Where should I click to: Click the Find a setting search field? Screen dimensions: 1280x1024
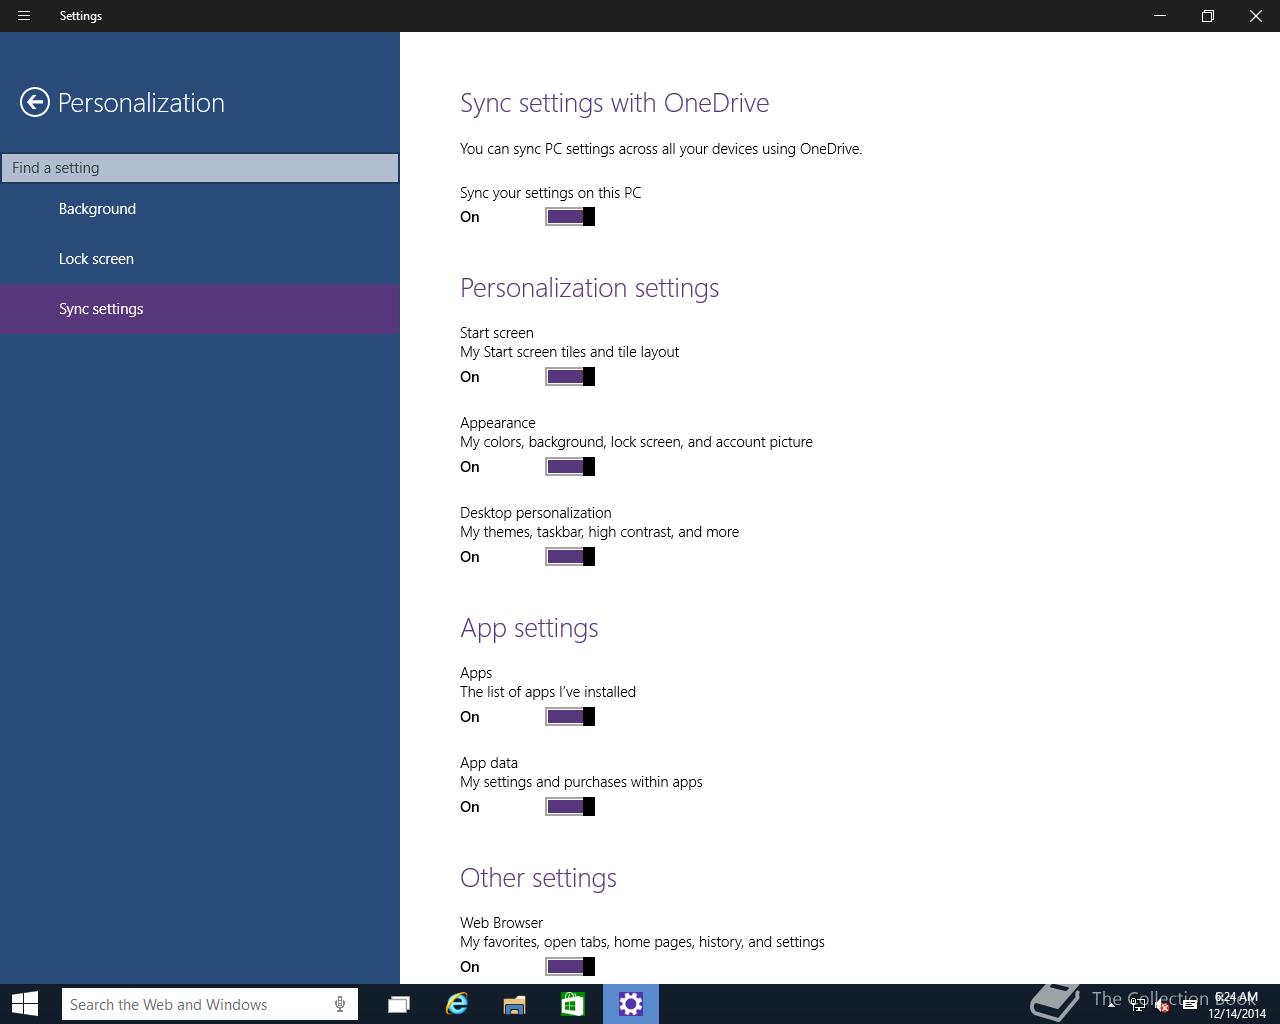pos(200,168)
